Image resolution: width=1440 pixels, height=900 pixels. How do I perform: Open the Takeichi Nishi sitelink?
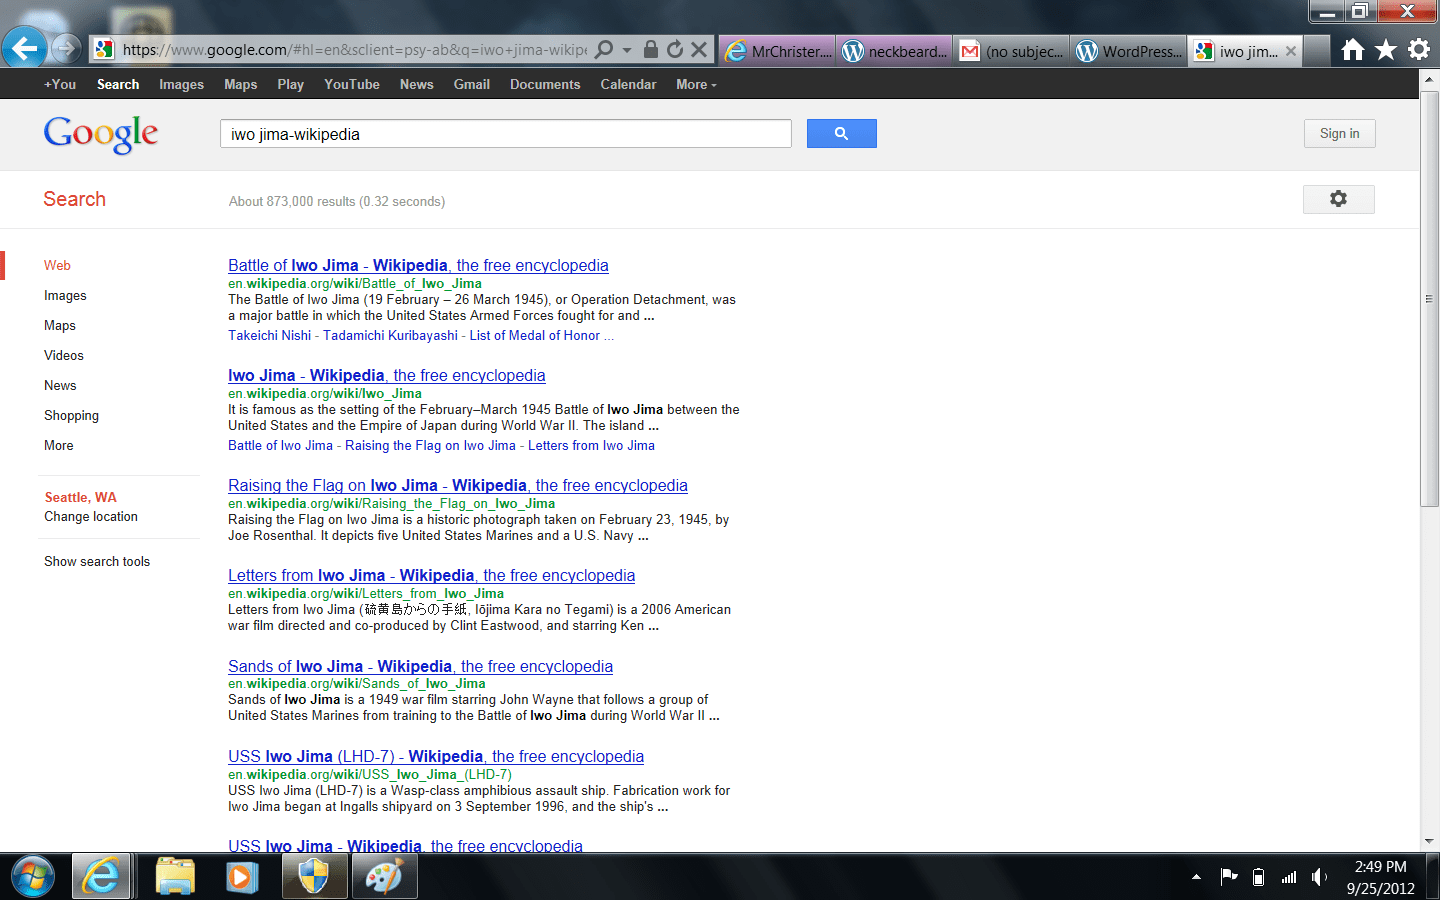pyautogui.click(x=269, y=335)
